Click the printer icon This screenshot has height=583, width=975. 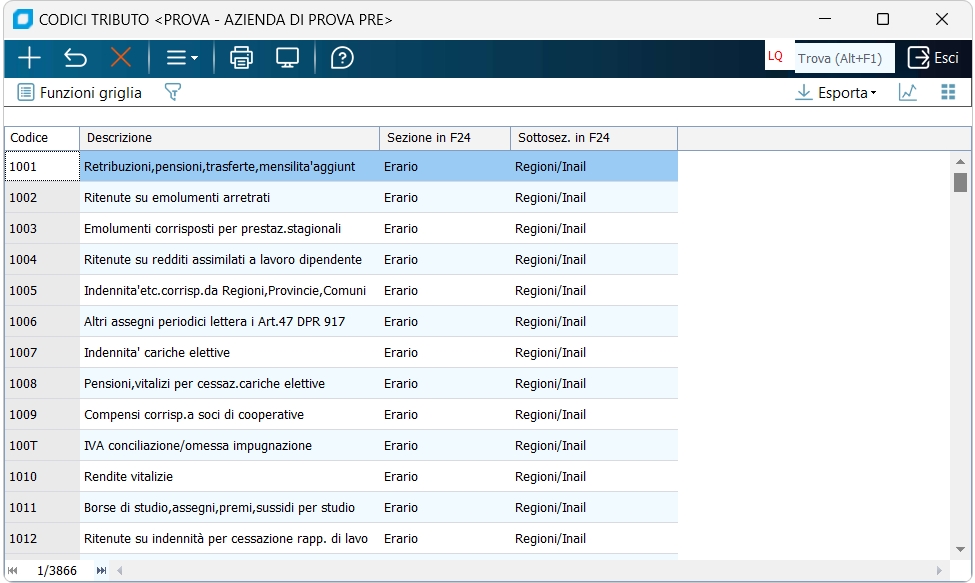(x=241, y=58)
